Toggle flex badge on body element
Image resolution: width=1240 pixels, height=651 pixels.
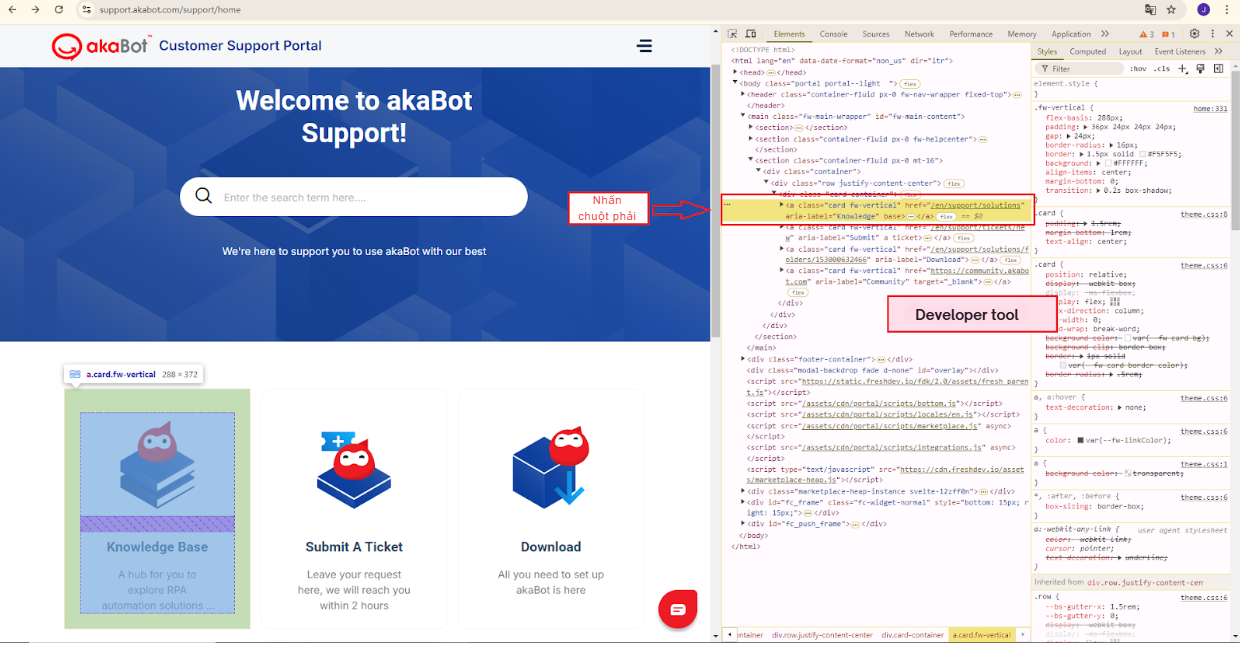(x=910, y=84)
